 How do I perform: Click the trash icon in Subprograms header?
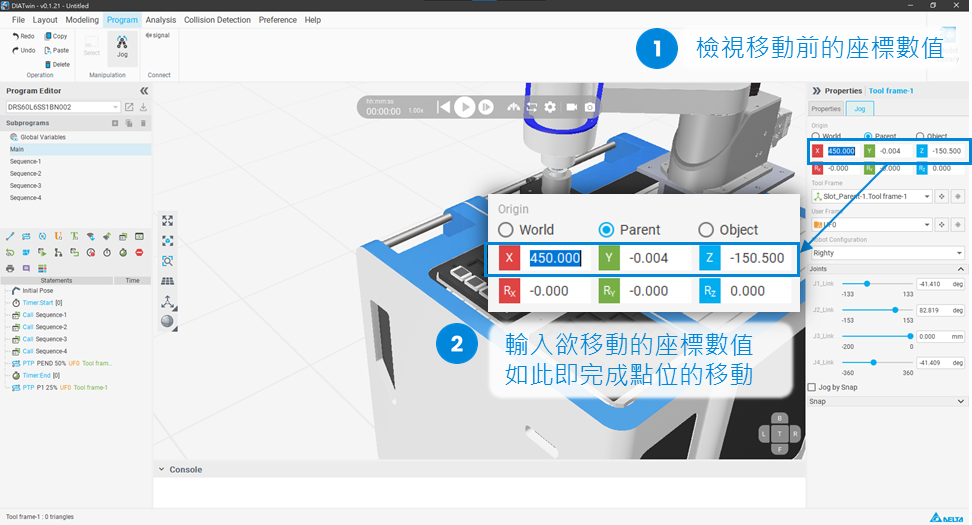(x=143, y=123)
